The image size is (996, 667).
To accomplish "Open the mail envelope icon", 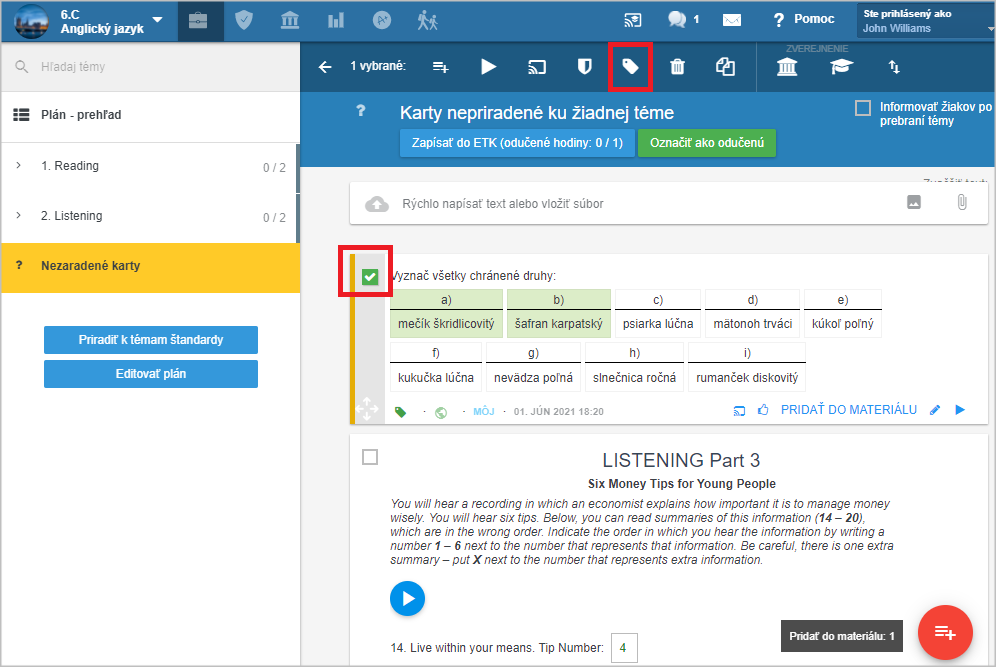I will 732,20.
